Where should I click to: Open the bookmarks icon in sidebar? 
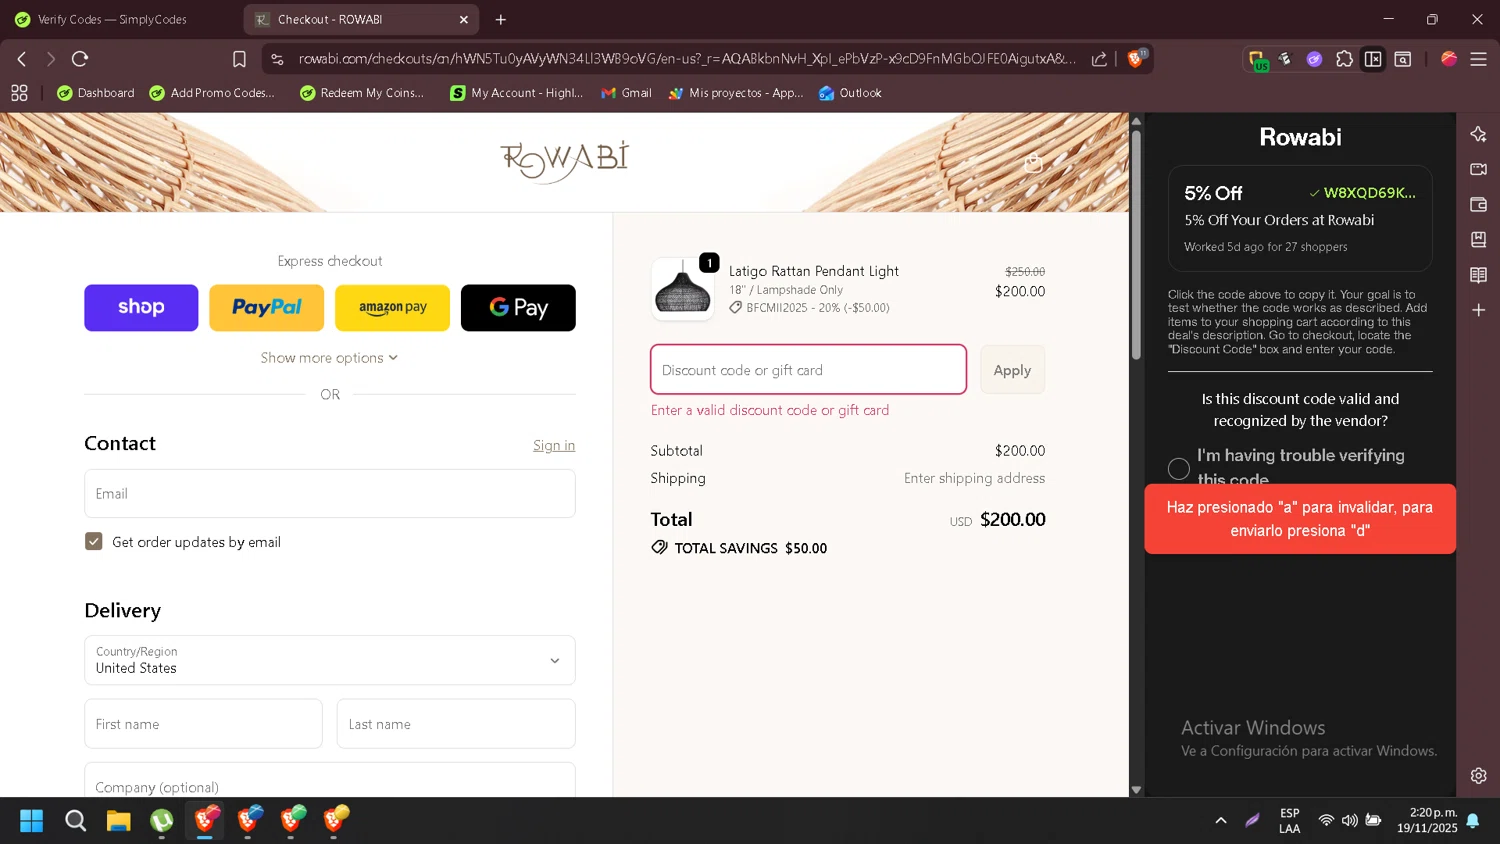point(1478,239)
